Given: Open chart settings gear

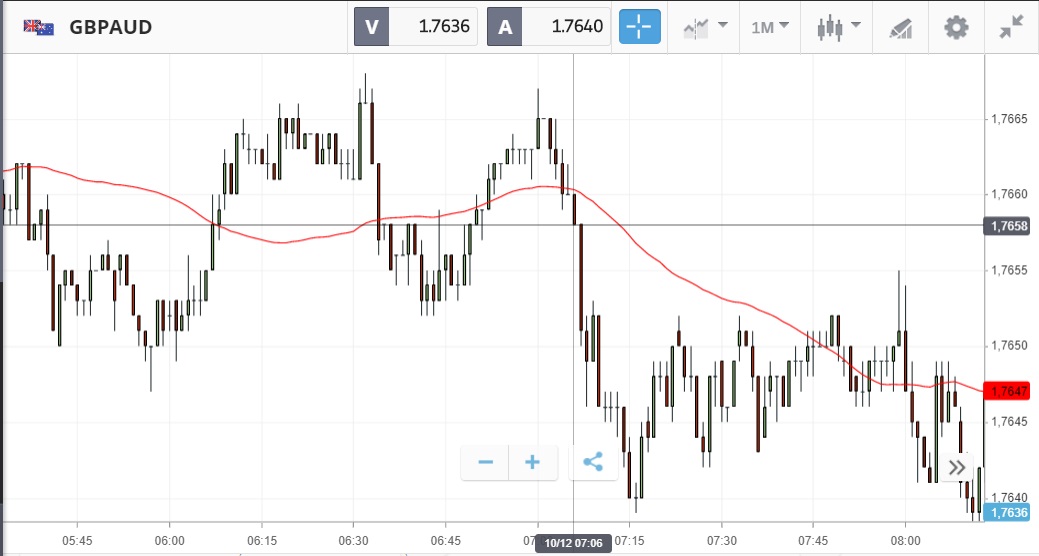Looking at the screenshot, I should [957, 27].
